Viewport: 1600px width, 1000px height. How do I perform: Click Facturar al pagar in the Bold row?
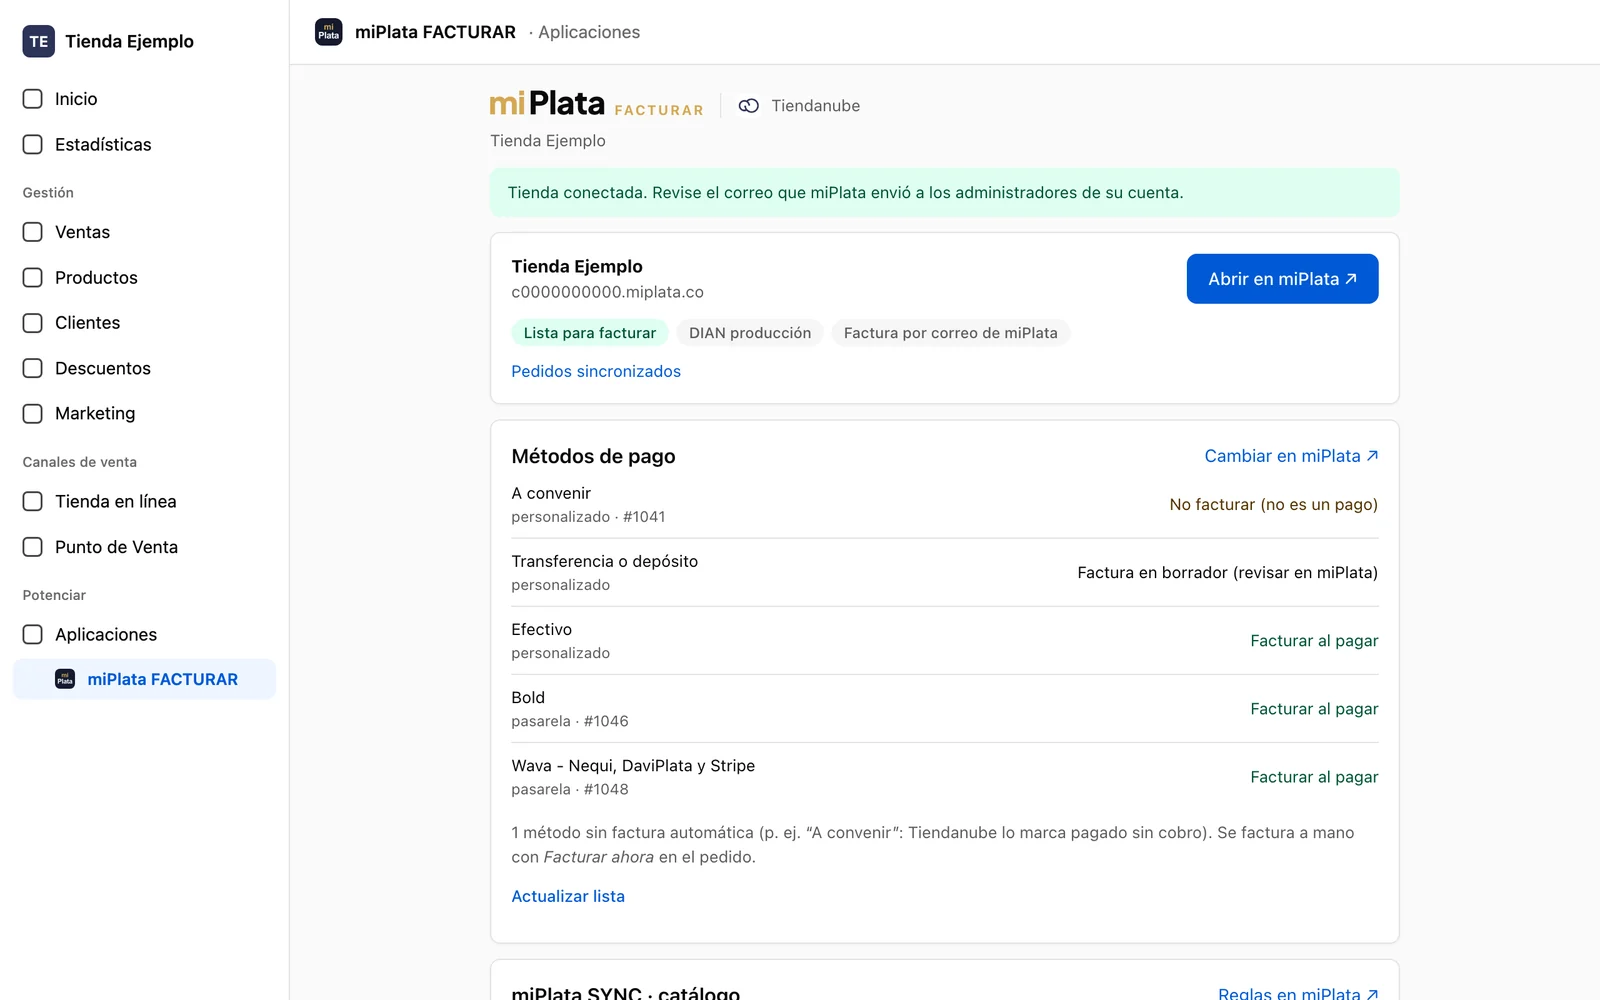point(1314,709)
